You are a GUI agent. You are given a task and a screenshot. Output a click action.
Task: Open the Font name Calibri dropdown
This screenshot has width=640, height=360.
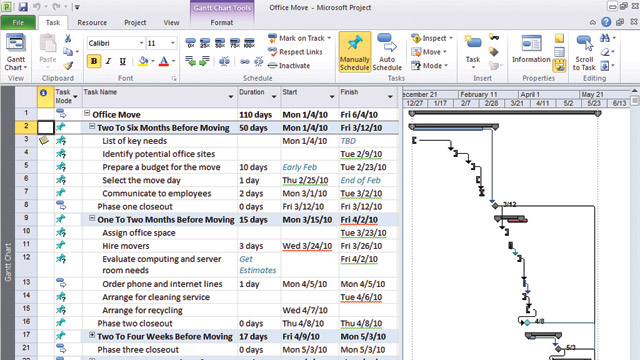[141, 43]
